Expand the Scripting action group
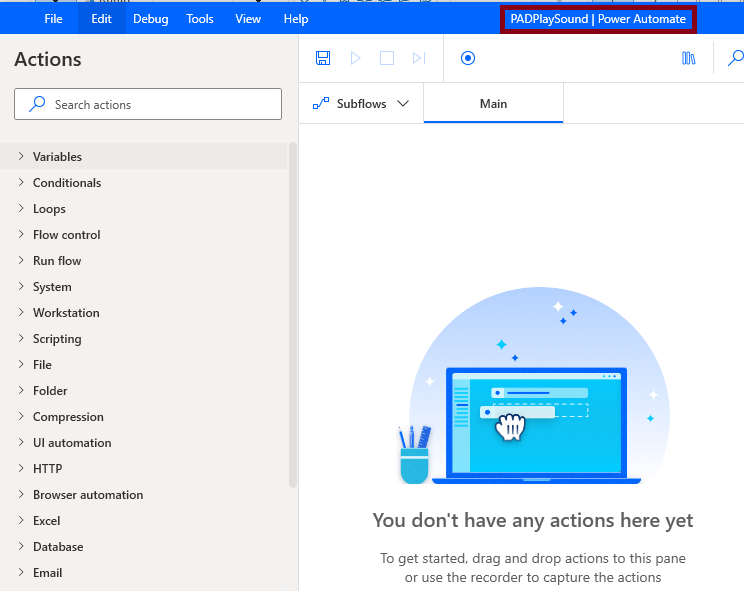Screen dimensions: 744x596 coord(143,339)
